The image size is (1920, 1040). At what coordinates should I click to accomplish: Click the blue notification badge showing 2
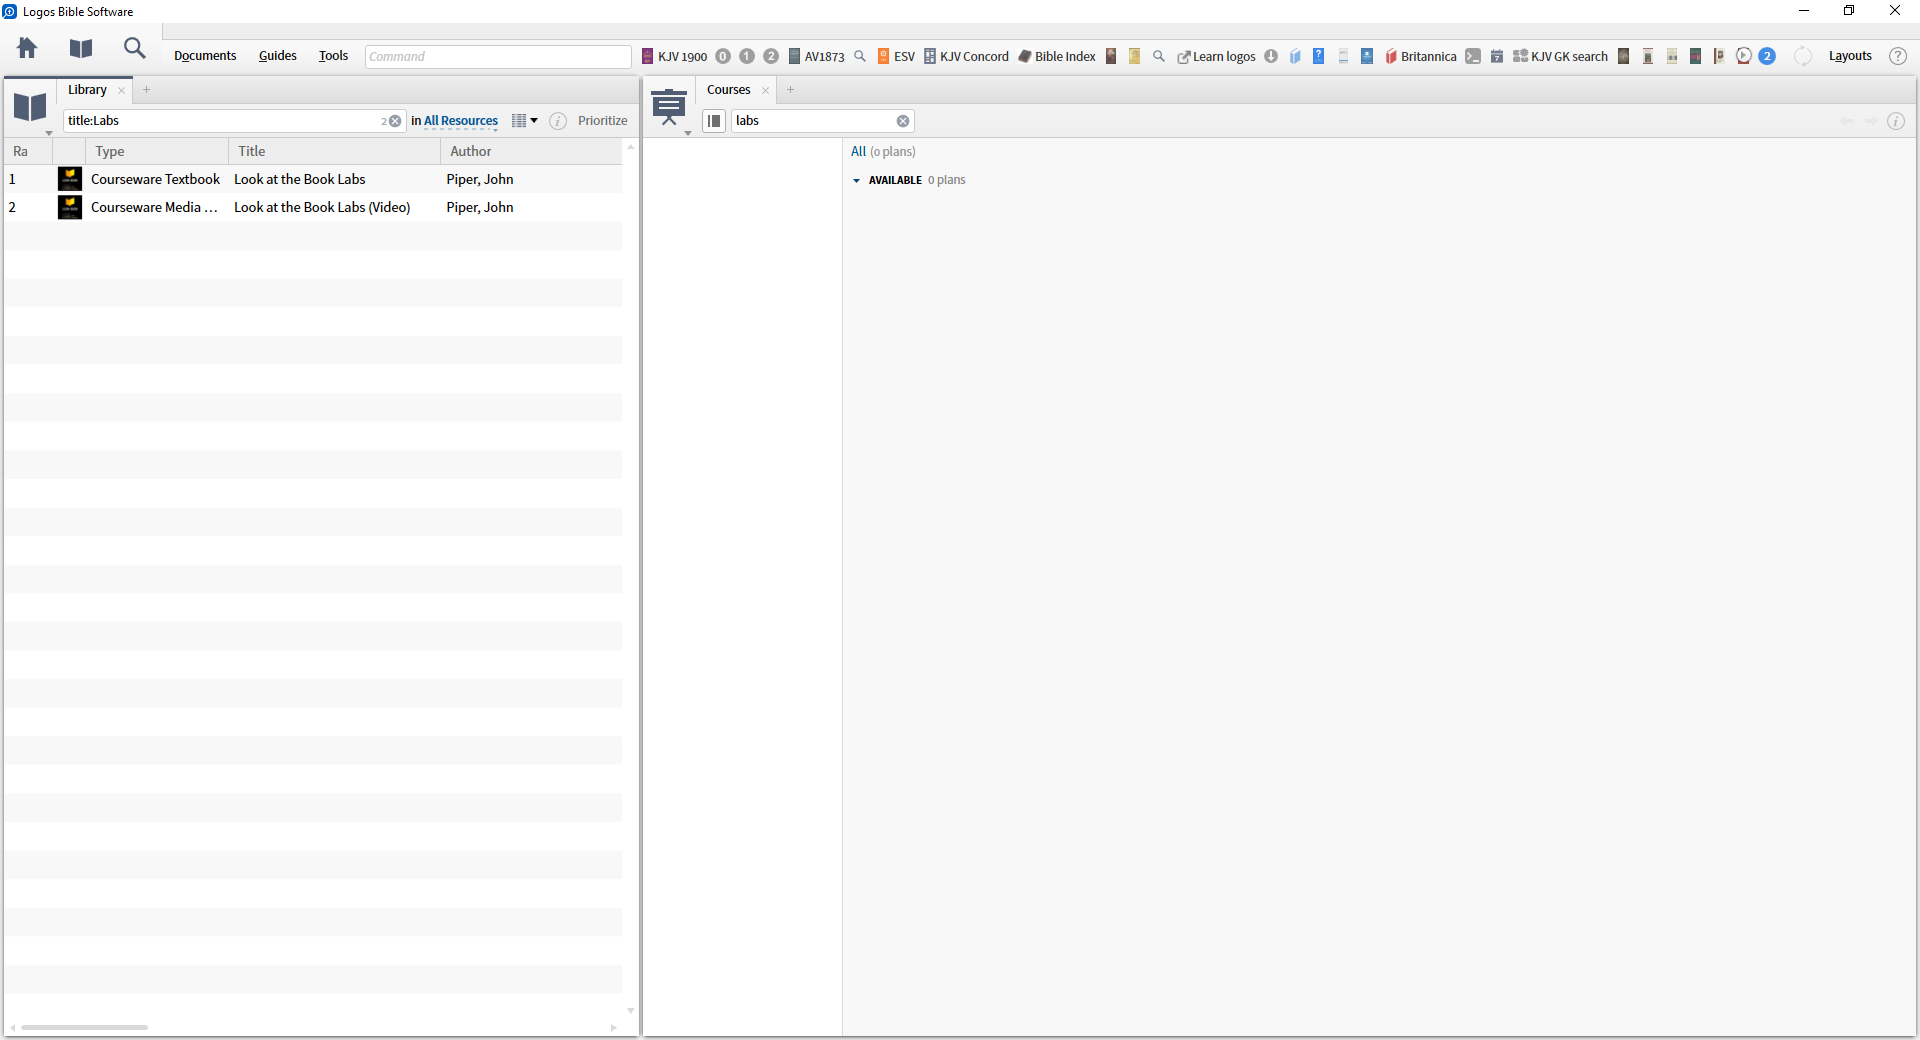click(1767, 56)
